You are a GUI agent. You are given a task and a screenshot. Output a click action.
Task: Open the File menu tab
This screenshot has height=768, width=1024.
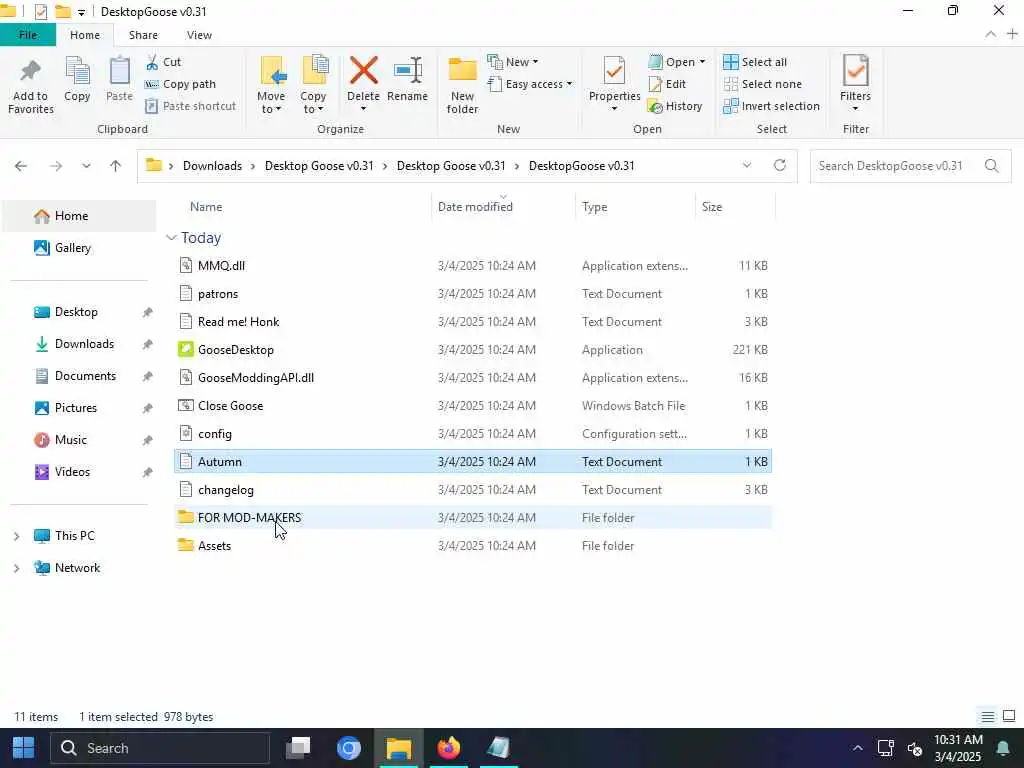click(28, 35)
